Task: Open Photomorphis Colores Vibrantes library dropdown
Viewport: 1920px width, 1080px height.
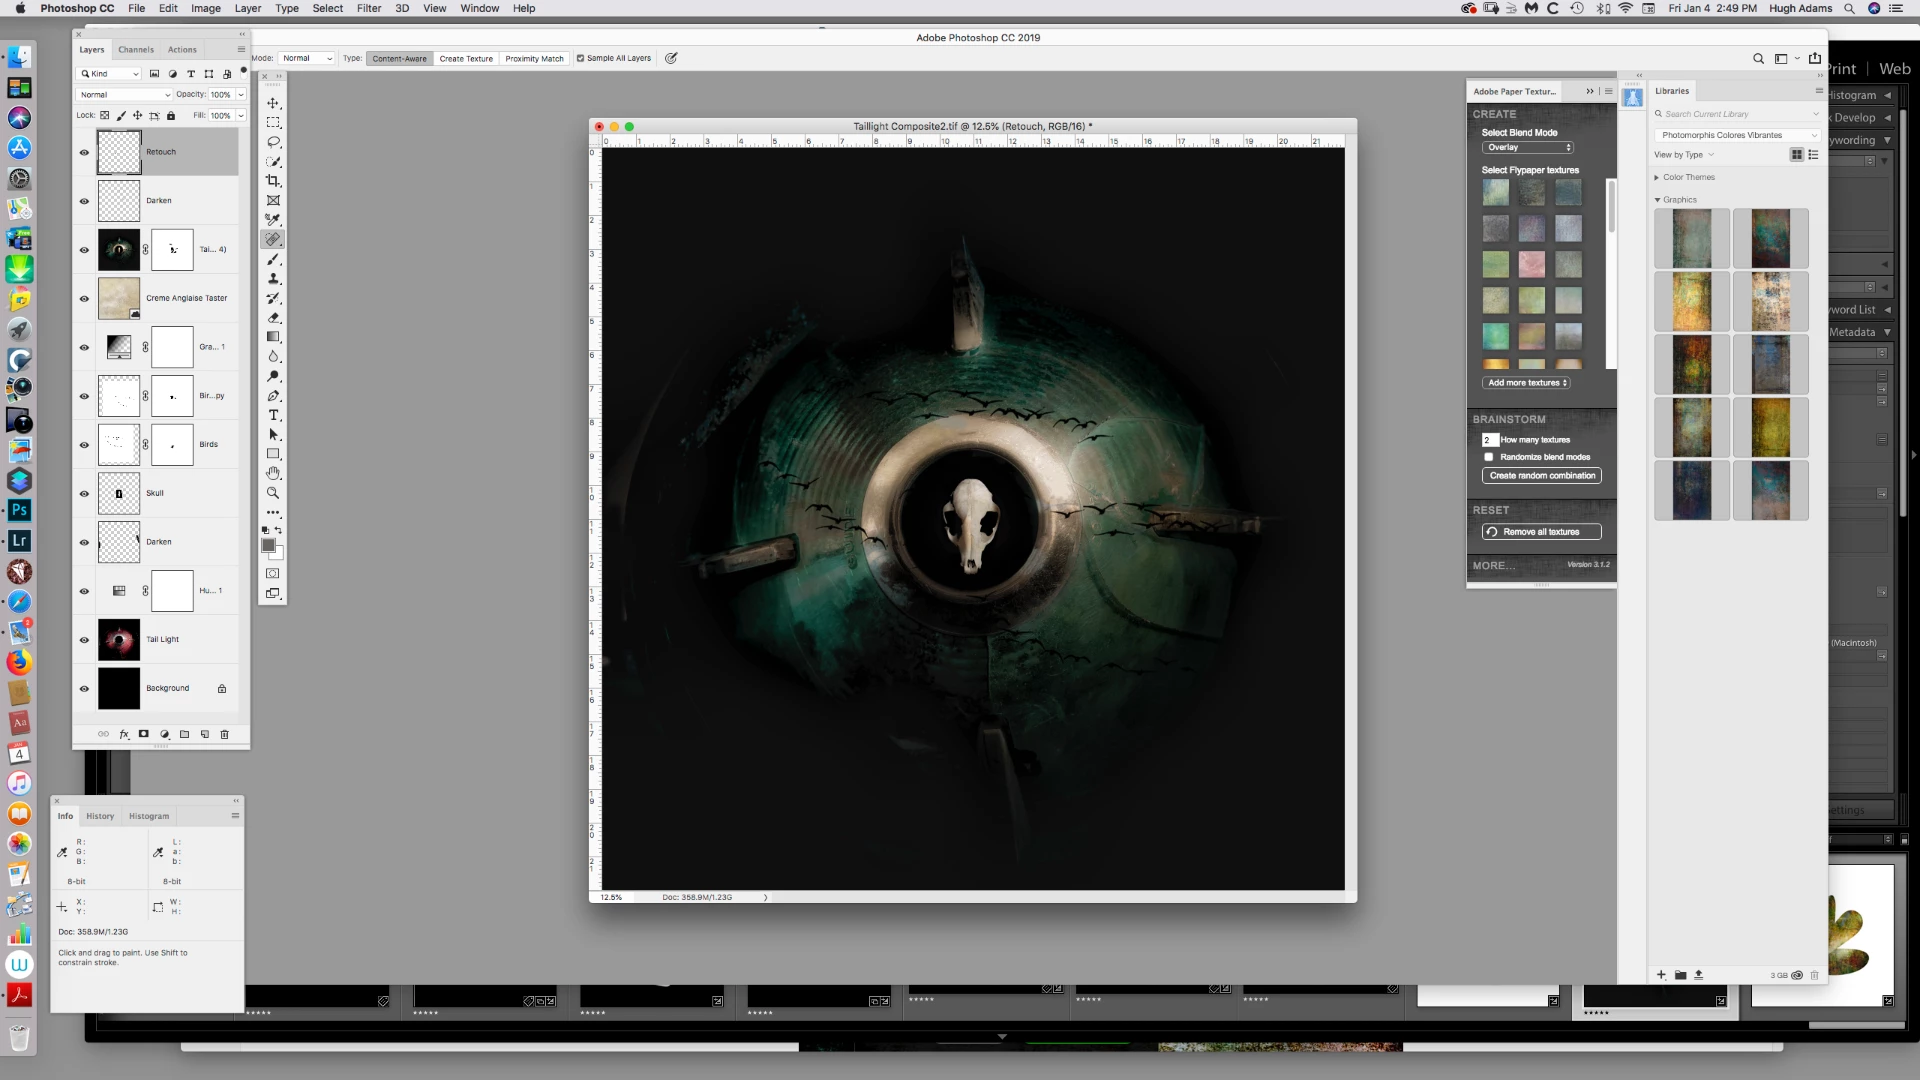Action: pos(1736,135)
